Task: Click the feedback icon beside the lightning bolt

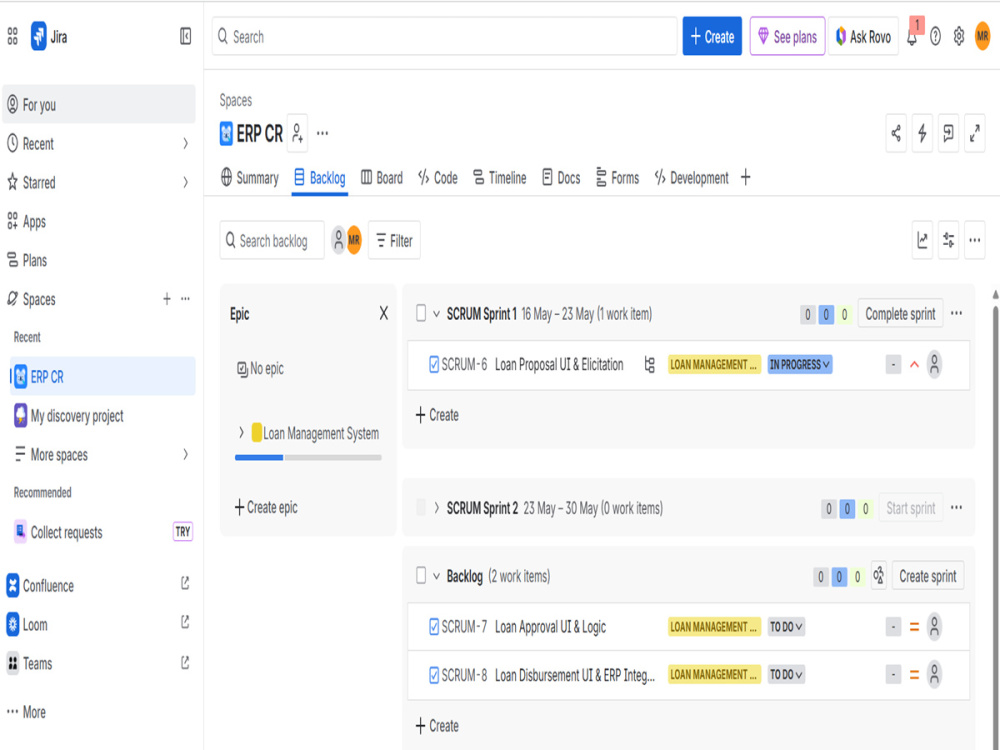Action: pyautogui.click(x=948, y=133)
